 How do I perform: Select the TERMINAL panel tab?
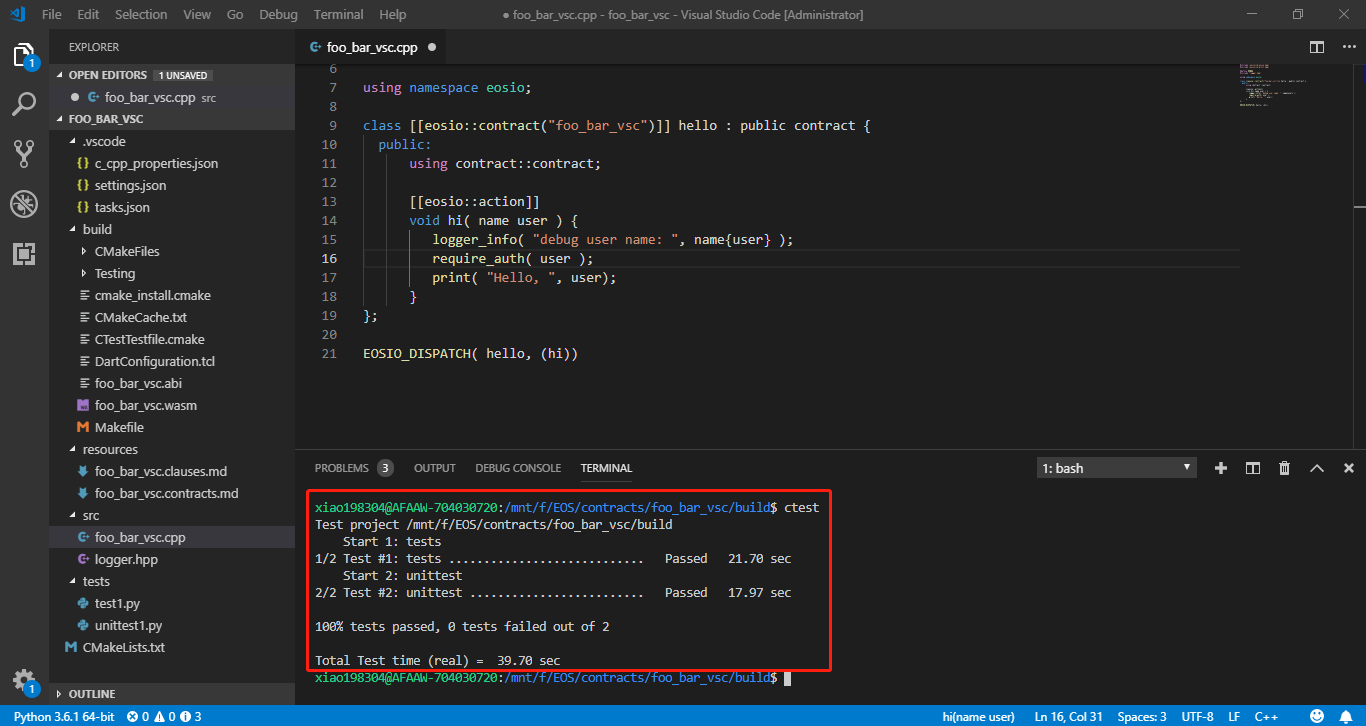pos(606,468)
